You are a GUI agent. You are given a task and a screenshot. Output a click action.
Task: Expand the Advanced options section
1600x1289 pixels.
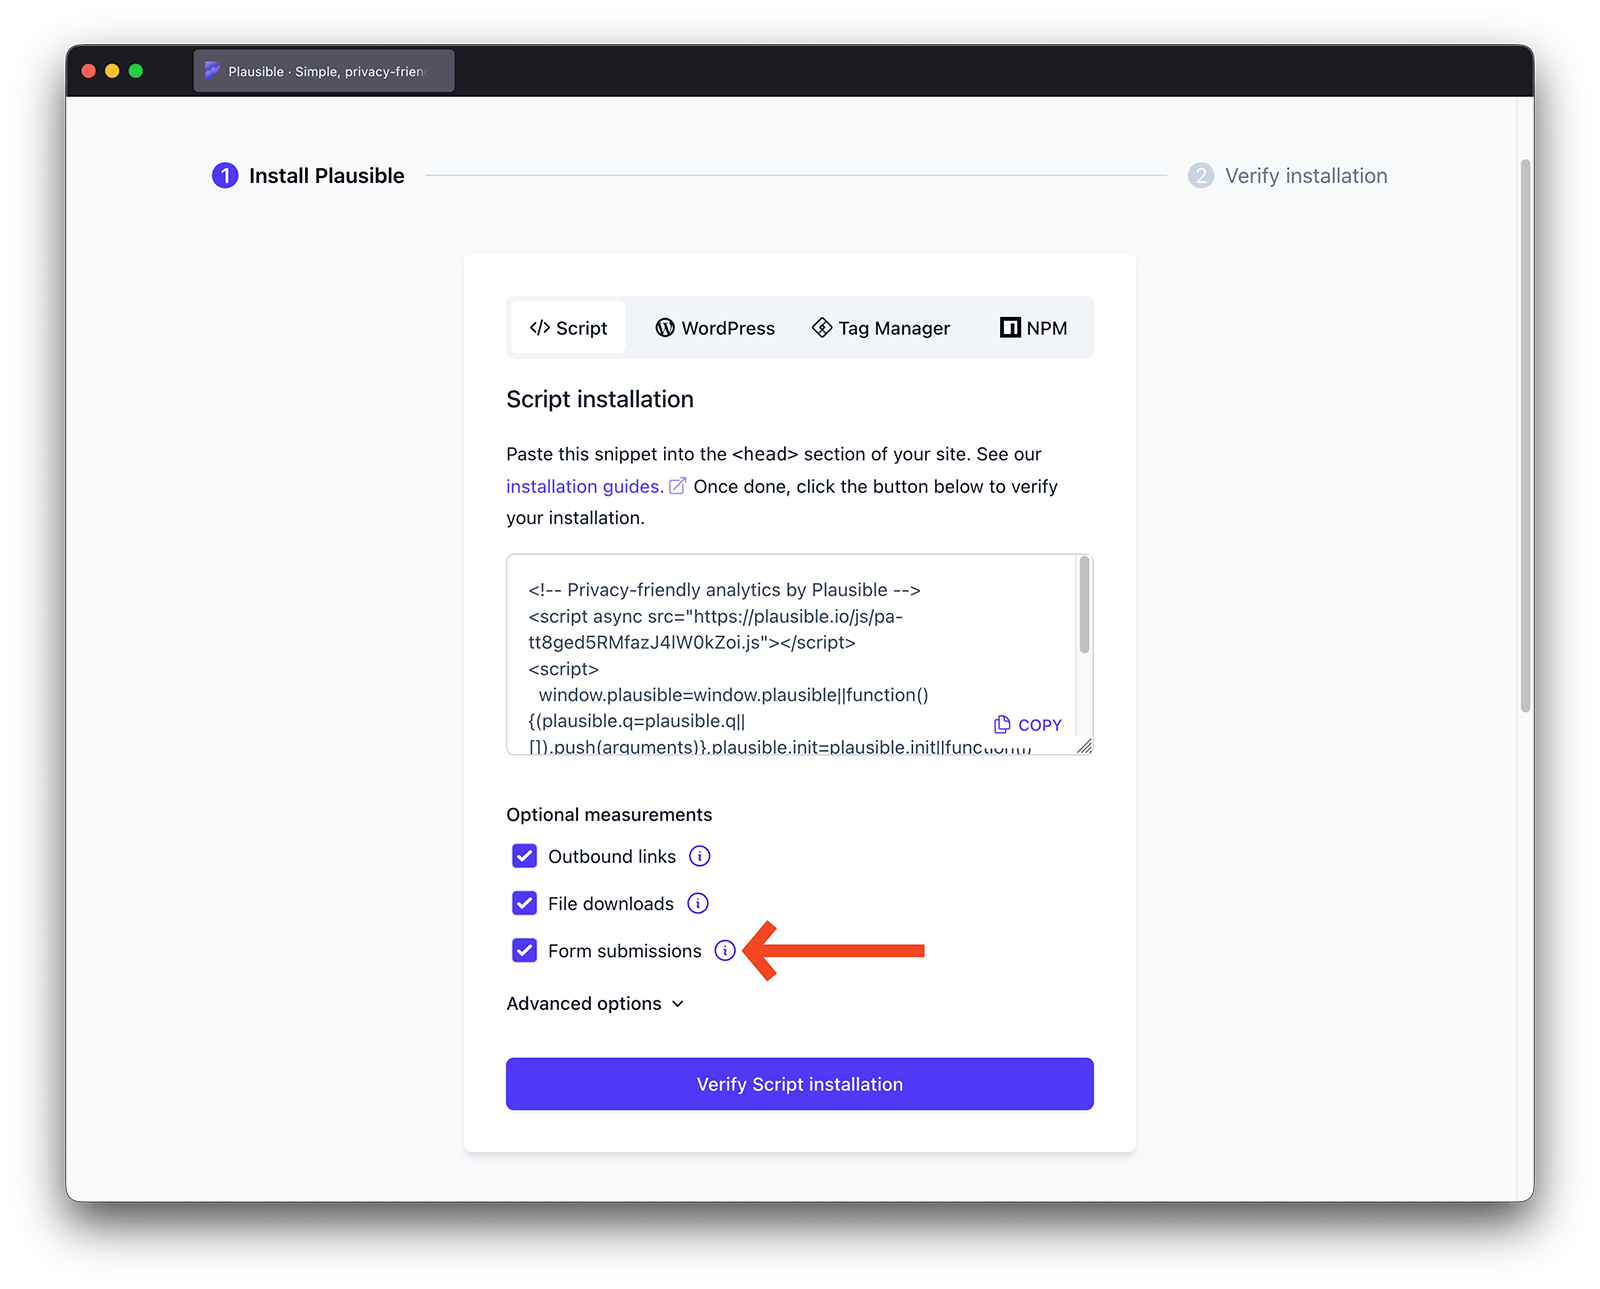(596, 1003)
